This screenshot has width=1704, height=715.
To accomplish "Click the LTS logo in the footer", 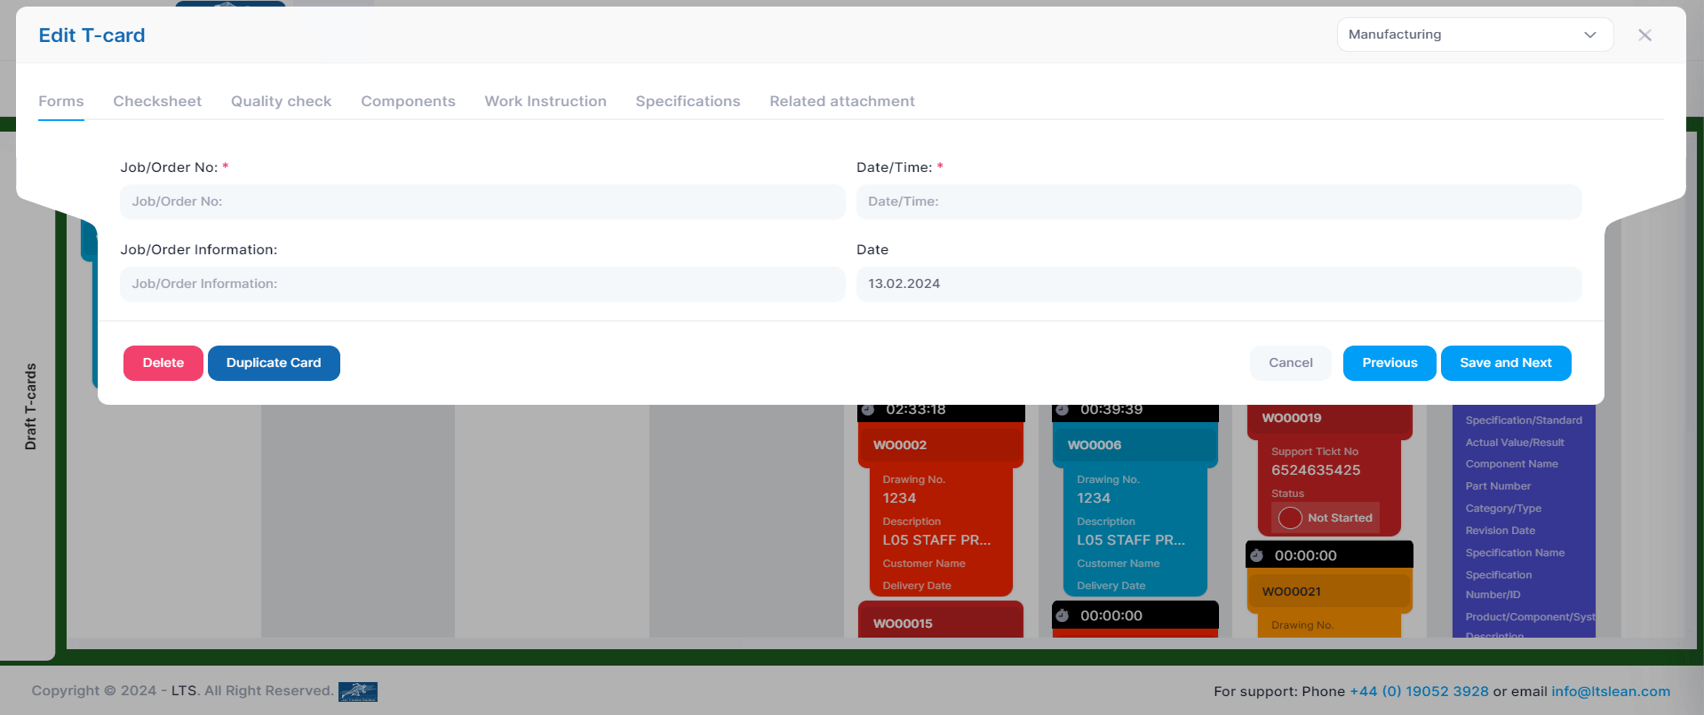I will click(x=357, y=691).
